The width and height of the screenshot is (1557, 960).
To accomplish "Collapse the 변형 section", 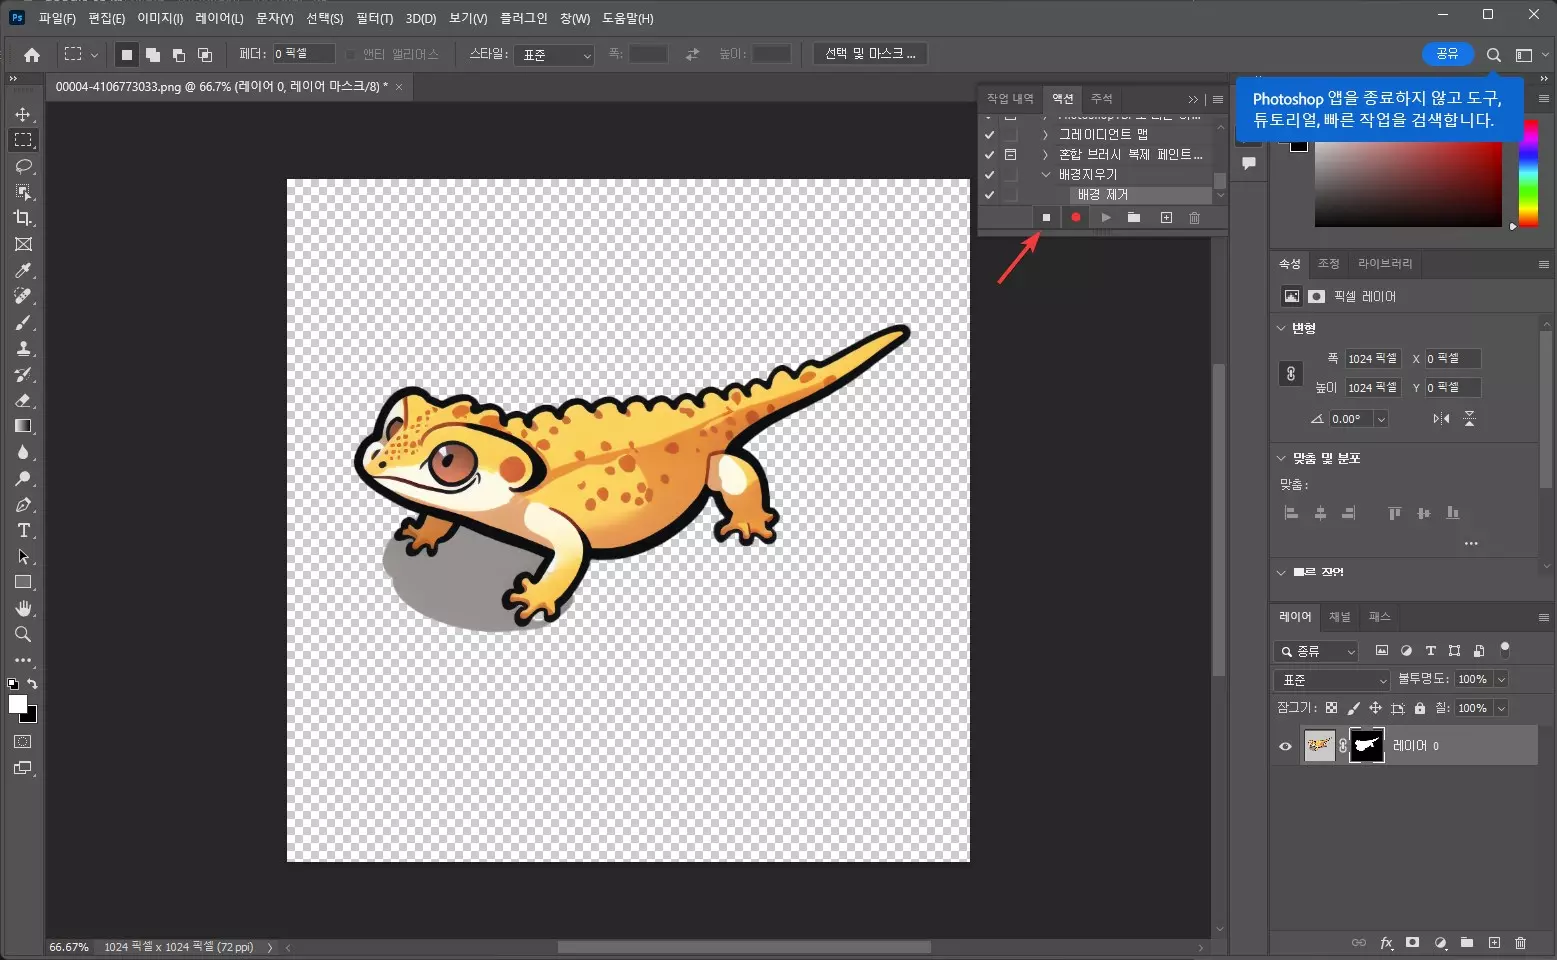I will 1281,328.
